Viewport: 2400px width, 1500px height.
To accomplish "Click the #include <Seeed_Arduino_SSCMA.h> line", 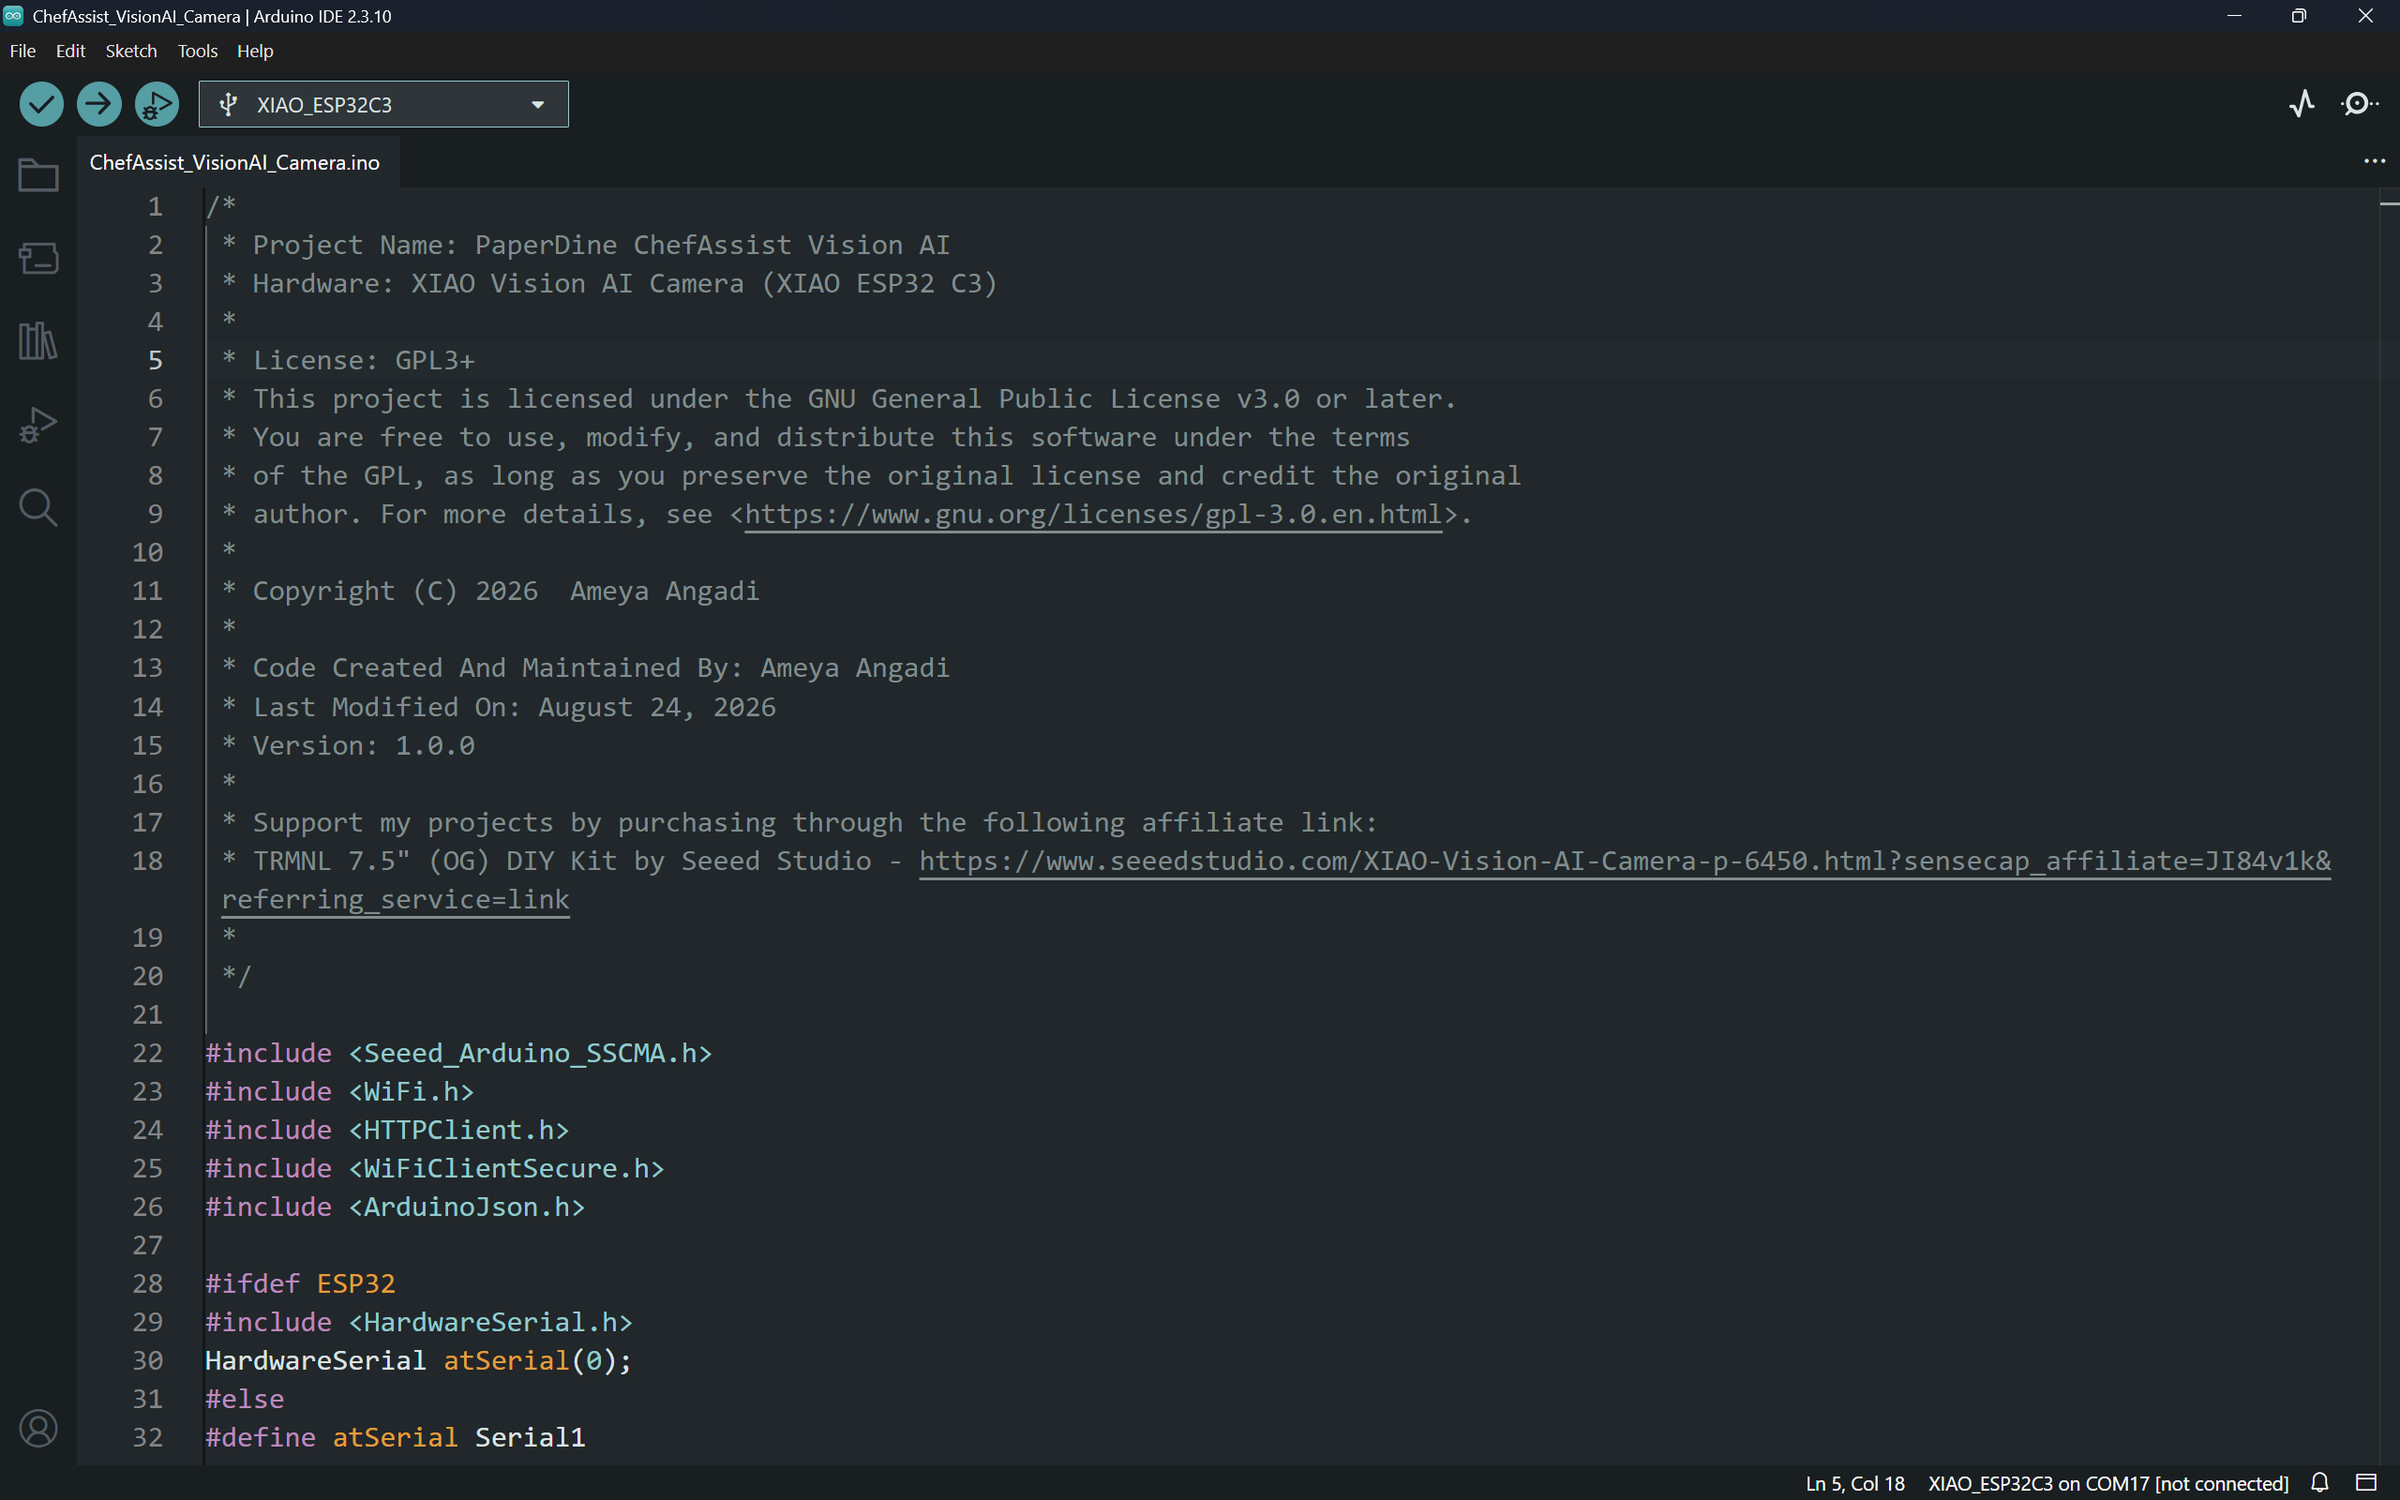I will 458,1053.
